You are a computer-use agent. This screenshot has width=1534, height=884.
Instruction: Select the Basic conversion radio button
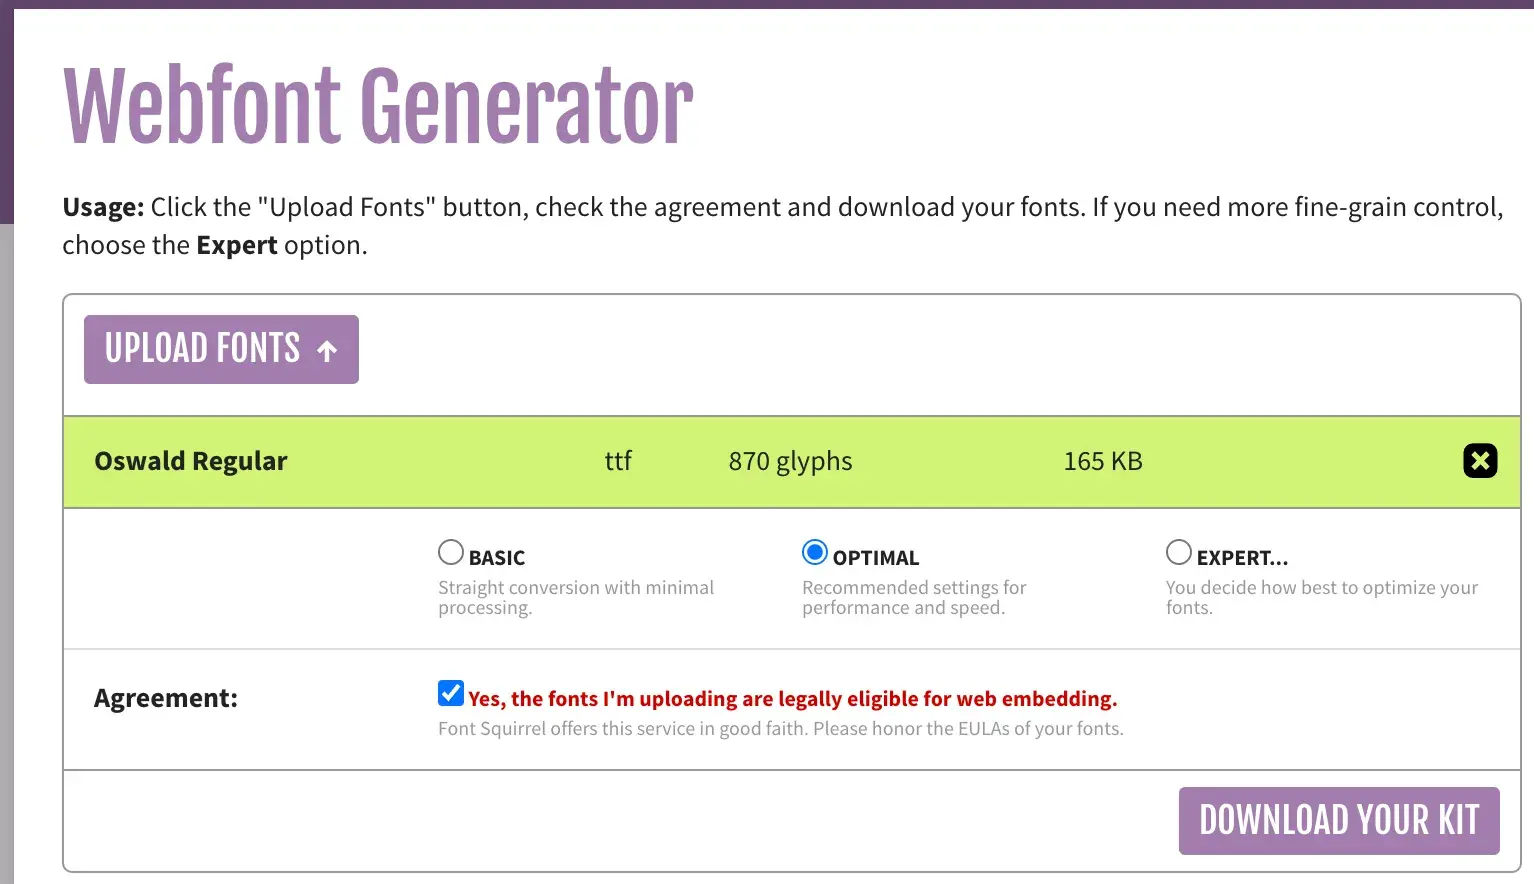[x=451, y=552]
